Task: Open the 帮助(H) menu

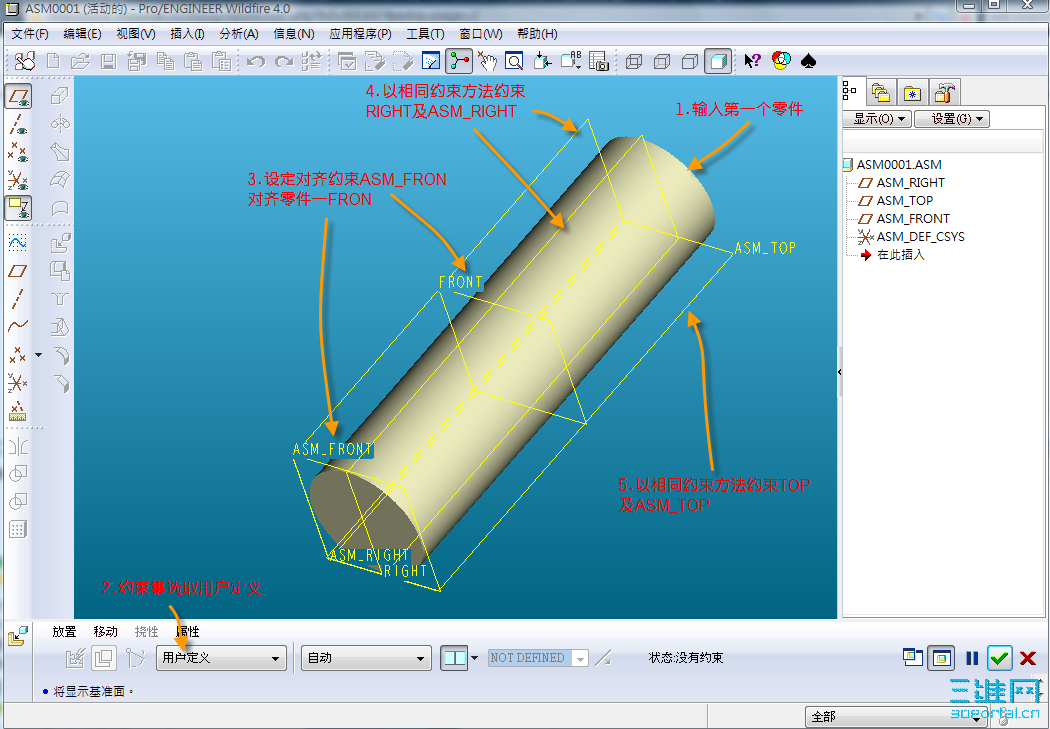Action: [537, 33]
